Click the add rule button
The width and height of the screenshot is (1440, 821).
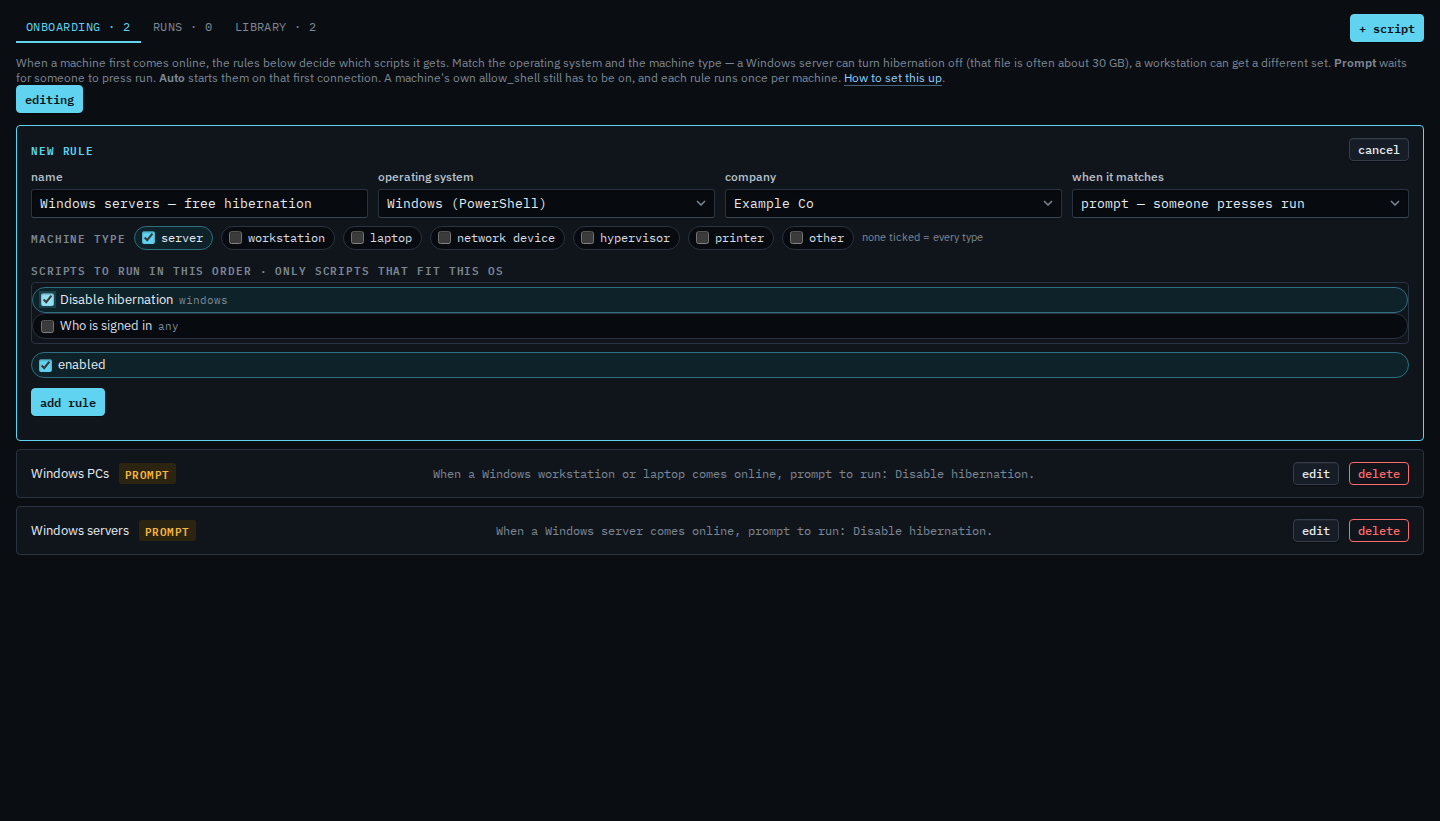tap(68, 402)
